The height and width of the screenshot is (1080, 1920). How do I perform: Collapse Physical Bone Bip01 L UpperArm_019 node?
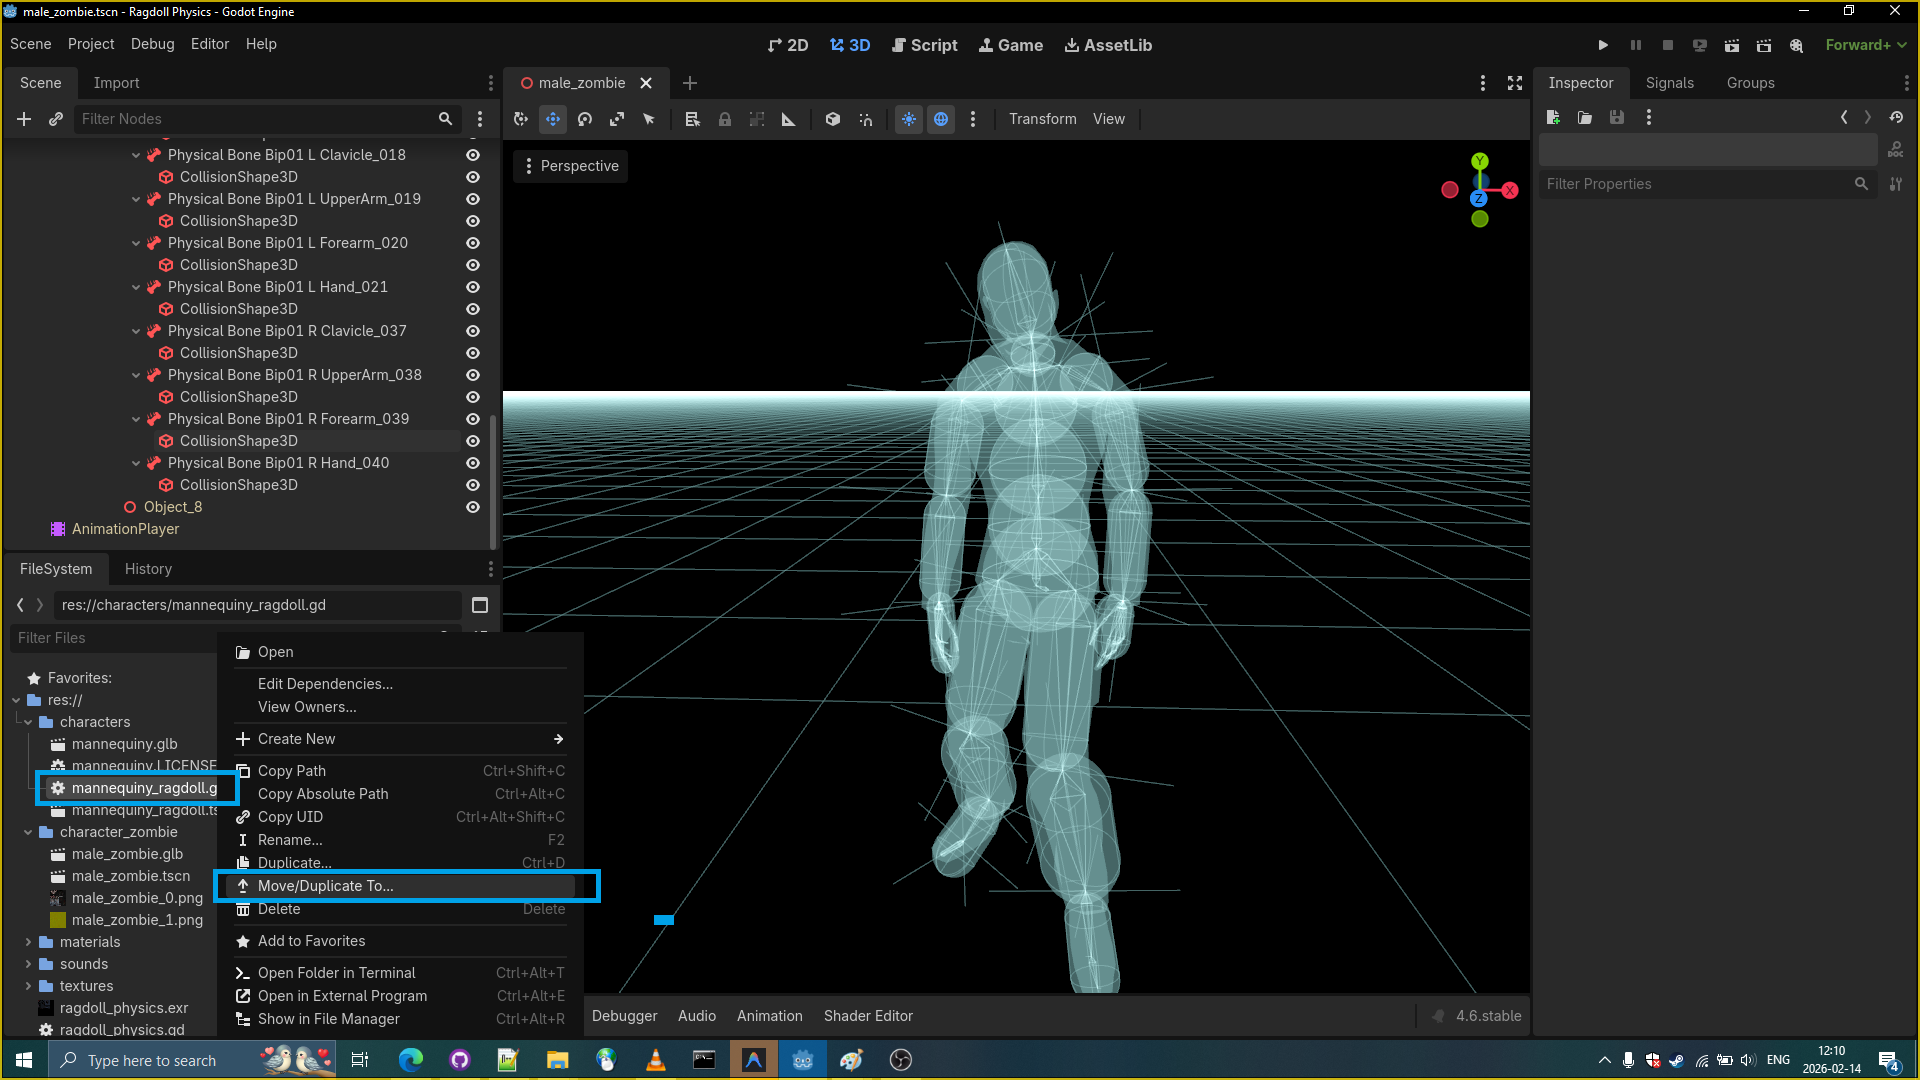click(x=136, y=199)
